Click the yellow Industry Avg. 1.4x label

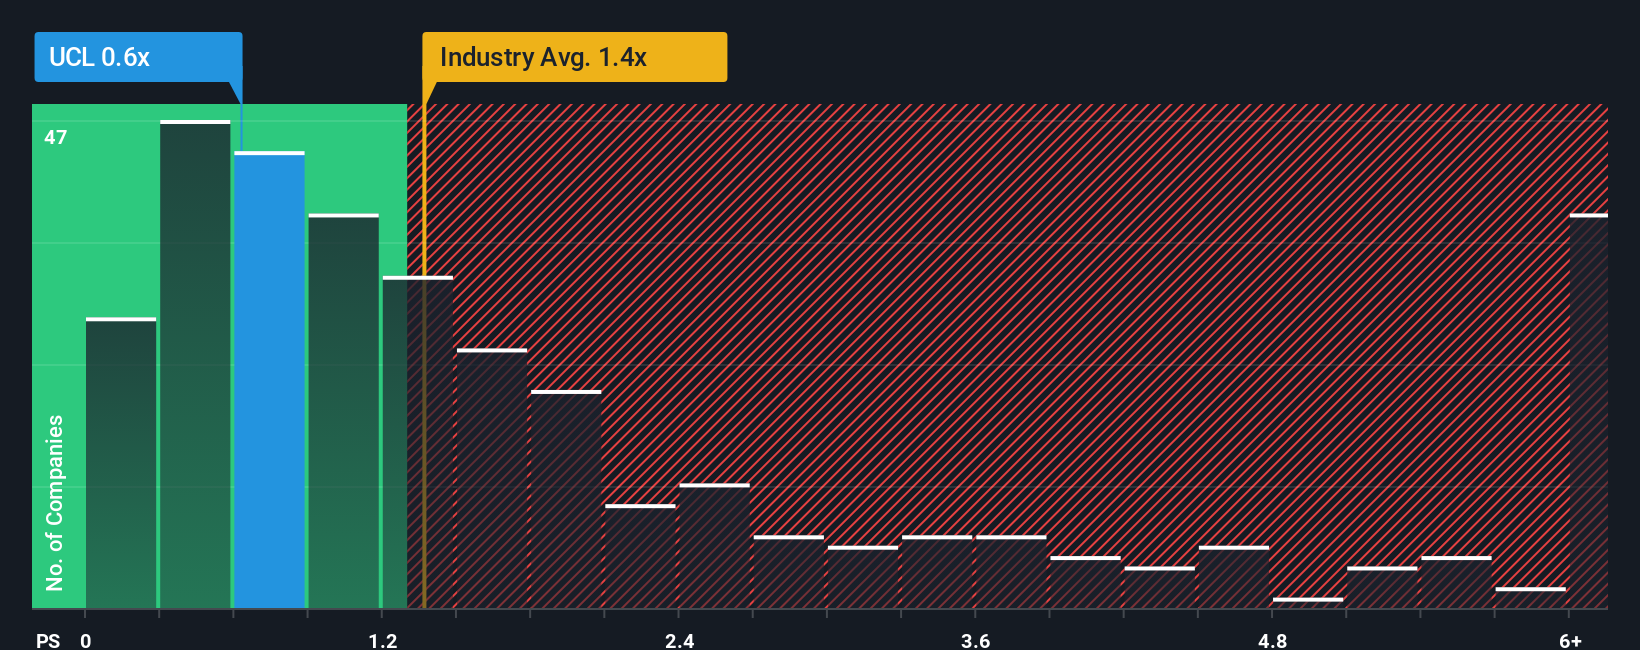pos(574,57)
